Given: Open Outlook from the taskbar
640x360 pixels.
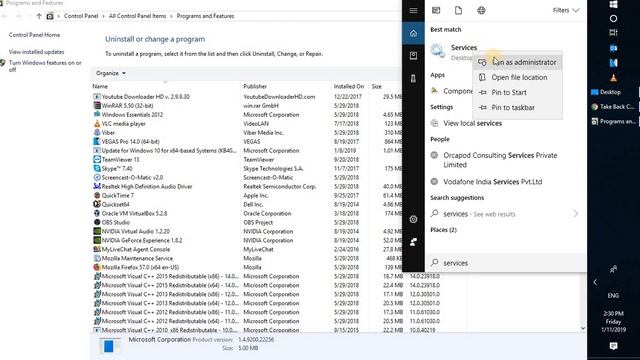Looking at the screenshot, I should click(613, 48).
